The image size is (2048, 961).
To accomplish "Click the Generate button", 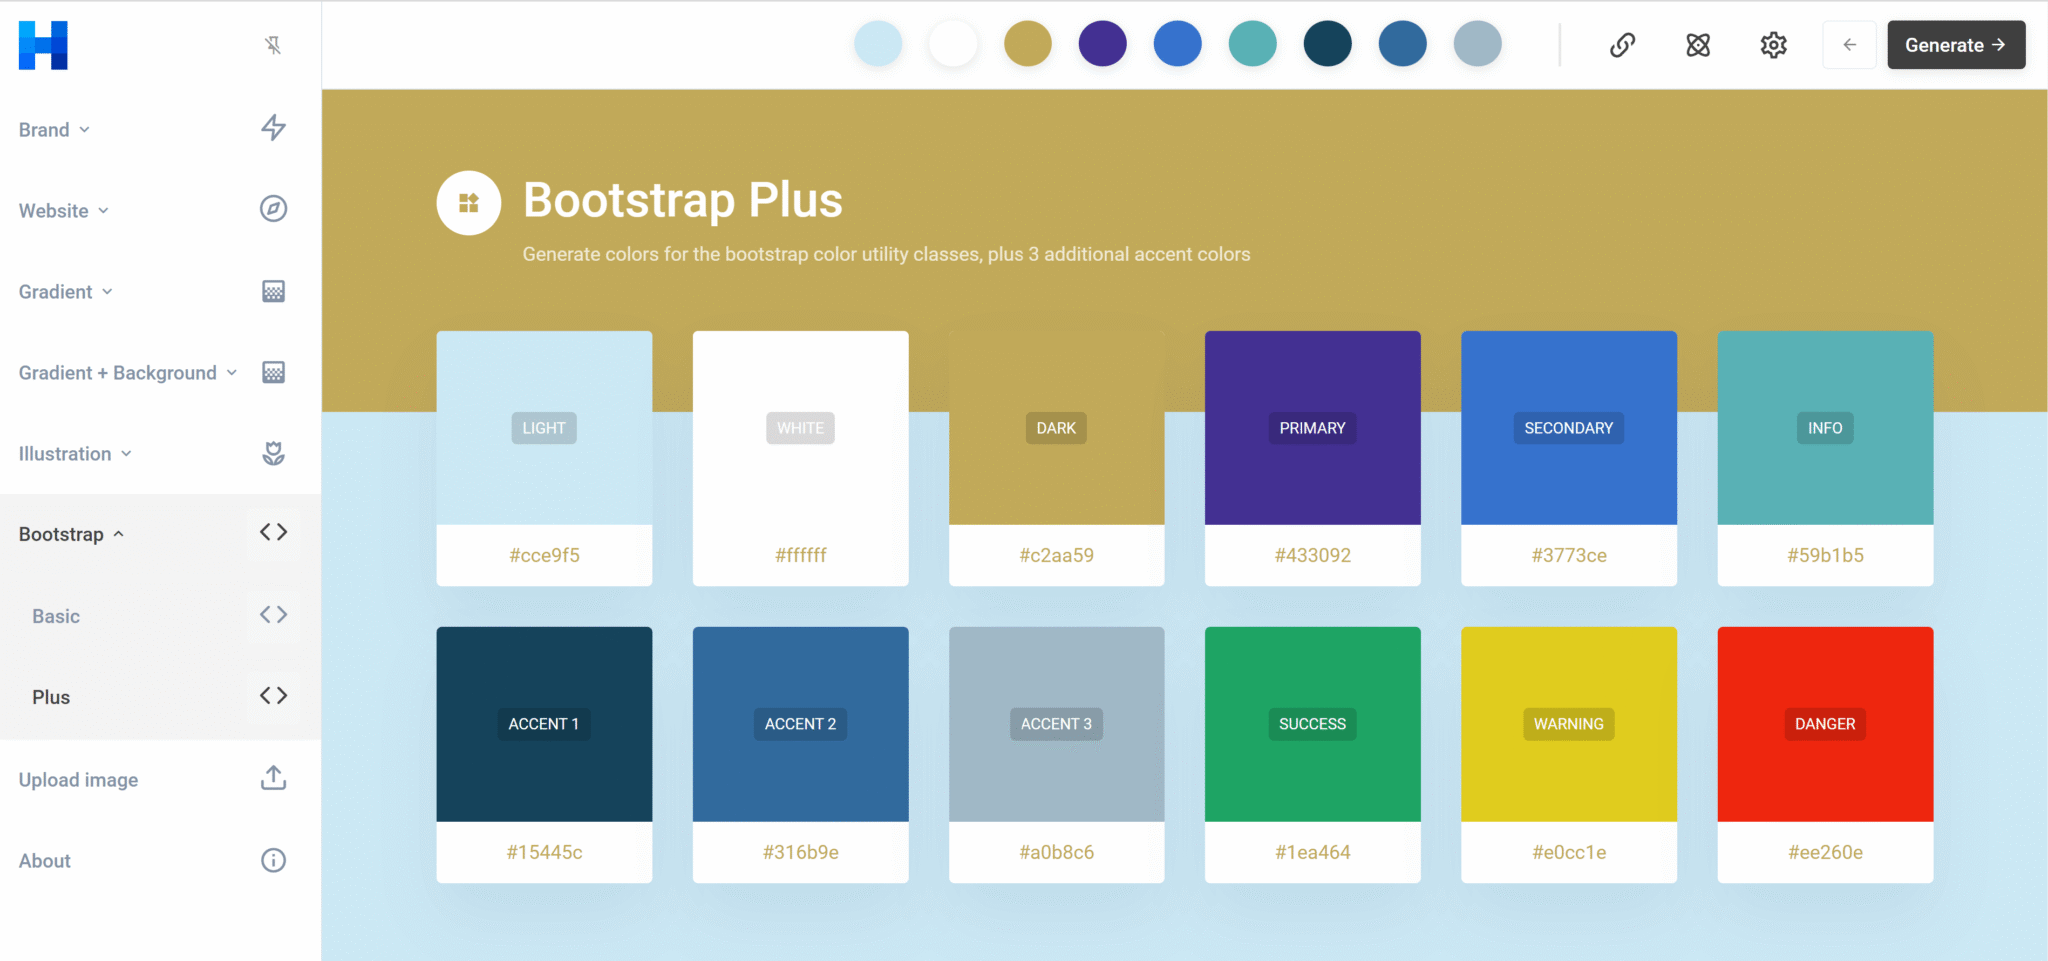I will tap(1955, 44).
